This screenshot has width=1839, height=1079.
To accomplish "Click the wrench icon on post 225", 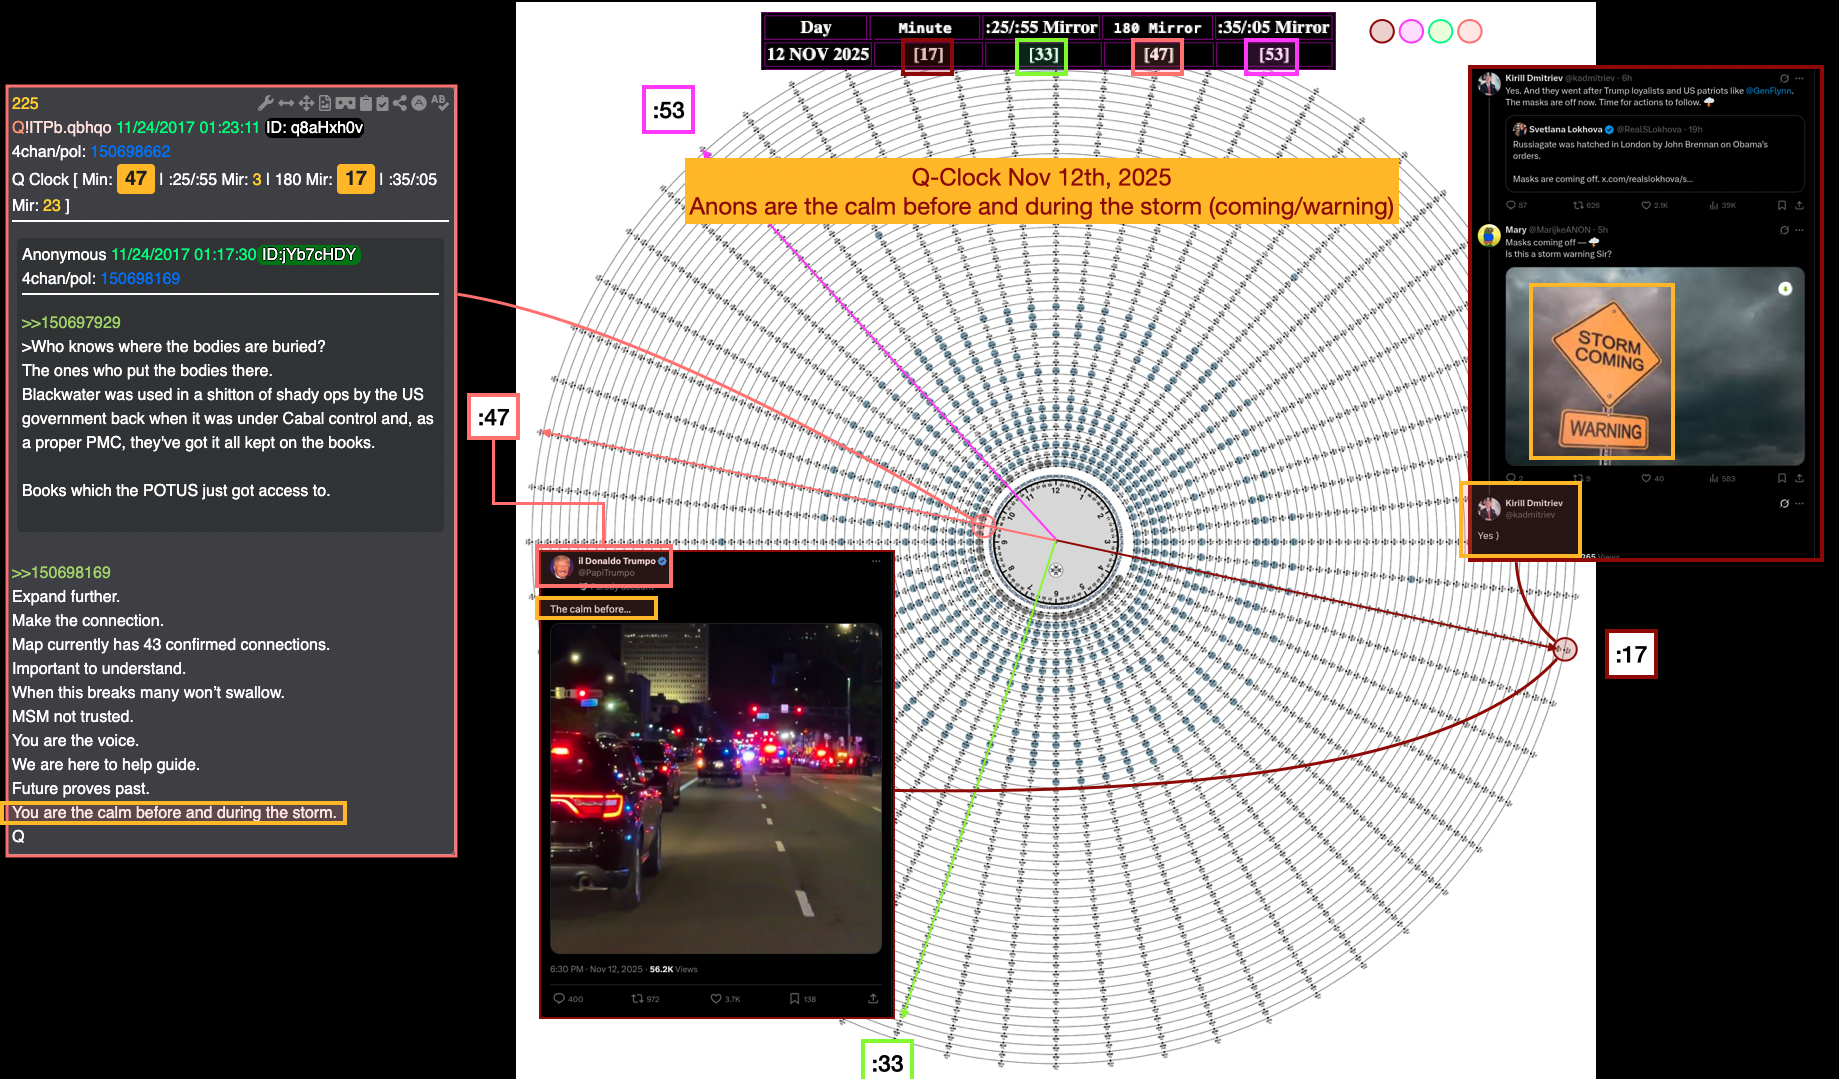I will [x=265, y=103].
